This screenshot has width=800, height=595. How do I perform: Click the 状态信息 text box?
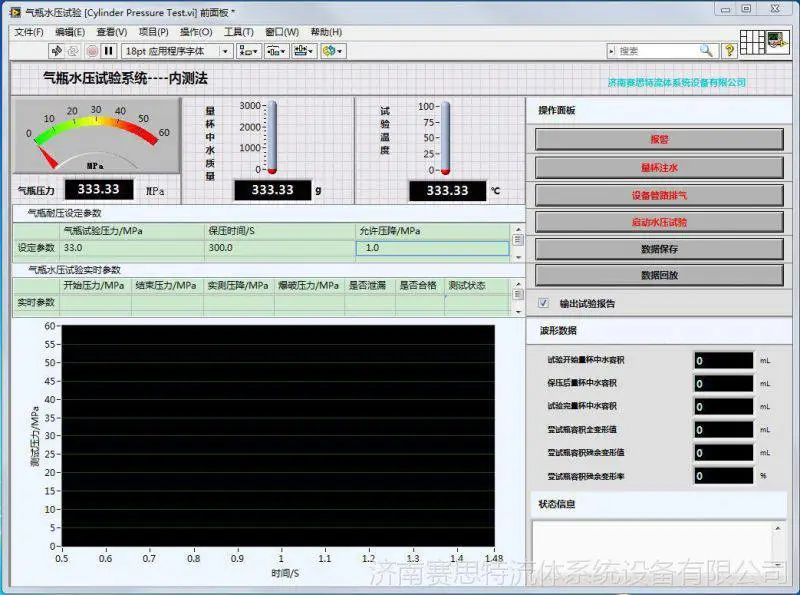[652, 545]
